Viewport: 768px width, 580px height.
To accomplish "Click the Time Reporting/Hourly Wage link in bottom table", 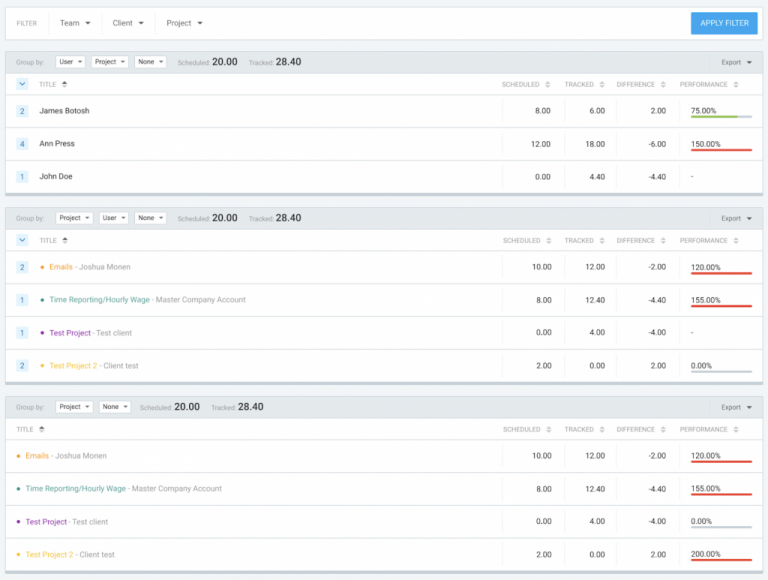I will click(76, 489).
